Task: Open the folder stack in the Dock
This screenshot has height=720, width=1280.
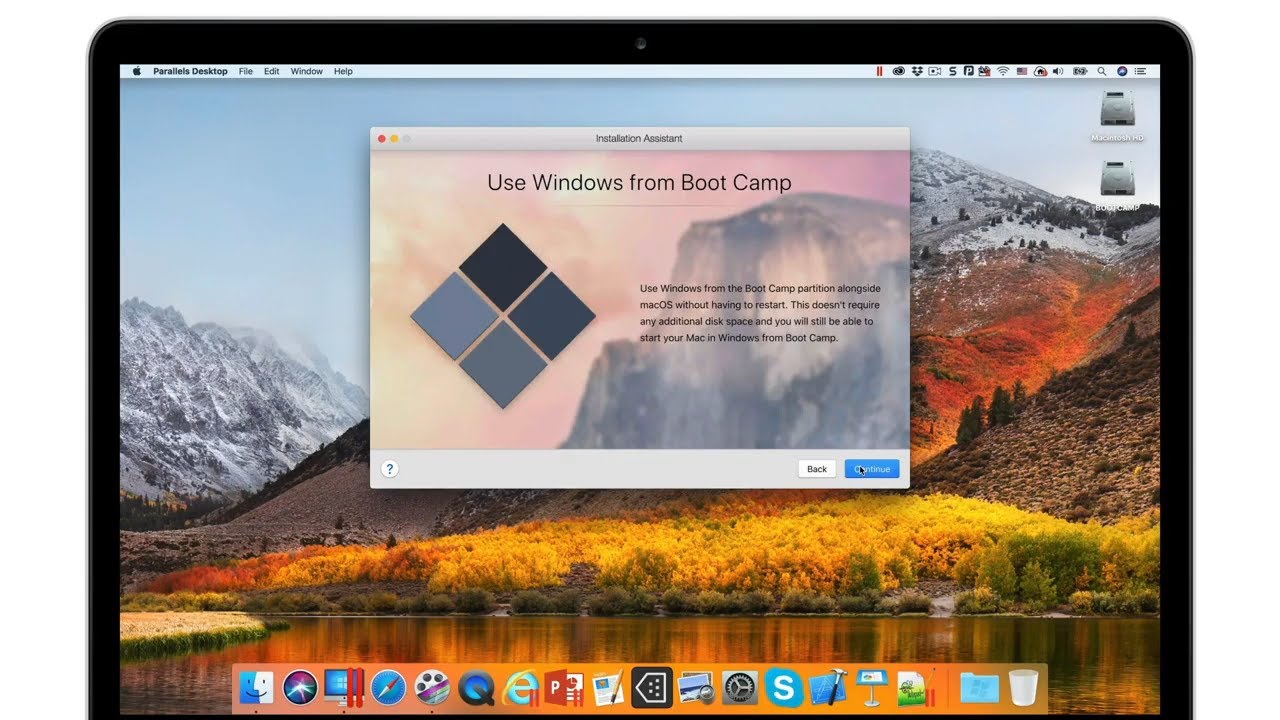Action: click(979, 687)
